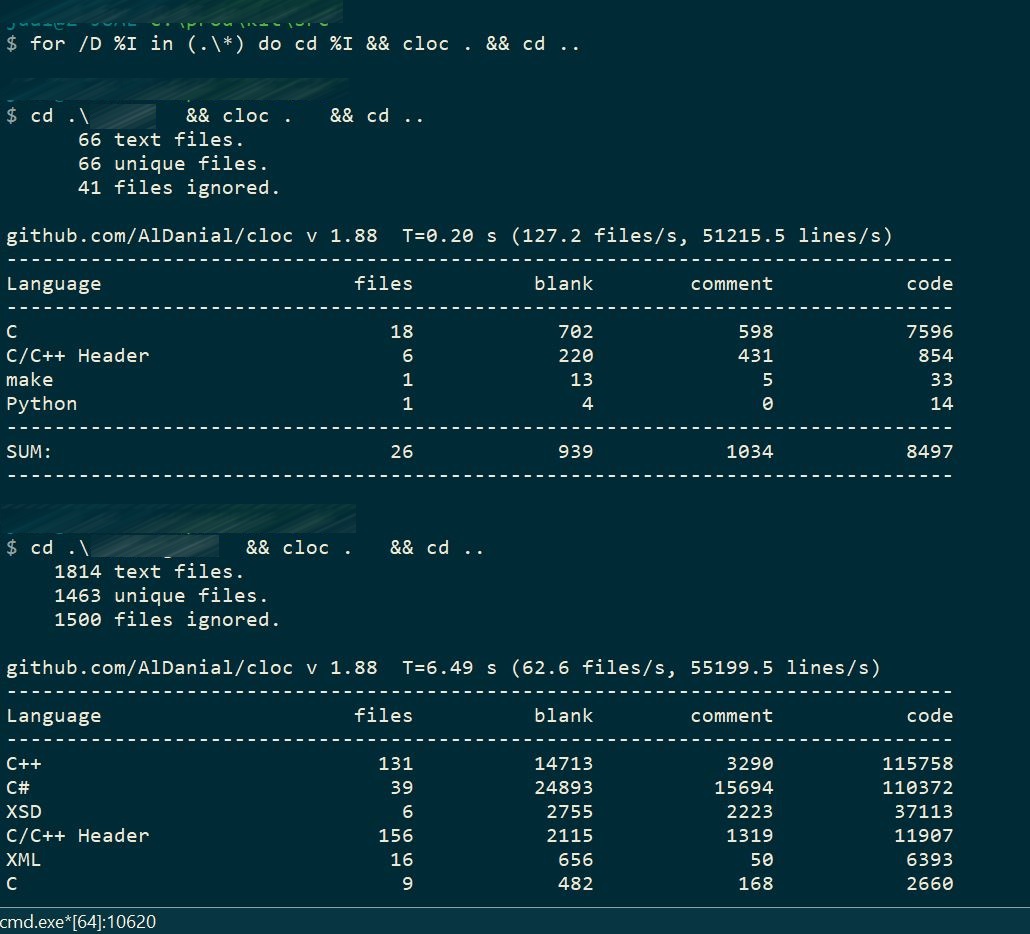This screenshot has width=1030, height=934.
Task: Click code value 37113 in XSD row
Action: 924,812
